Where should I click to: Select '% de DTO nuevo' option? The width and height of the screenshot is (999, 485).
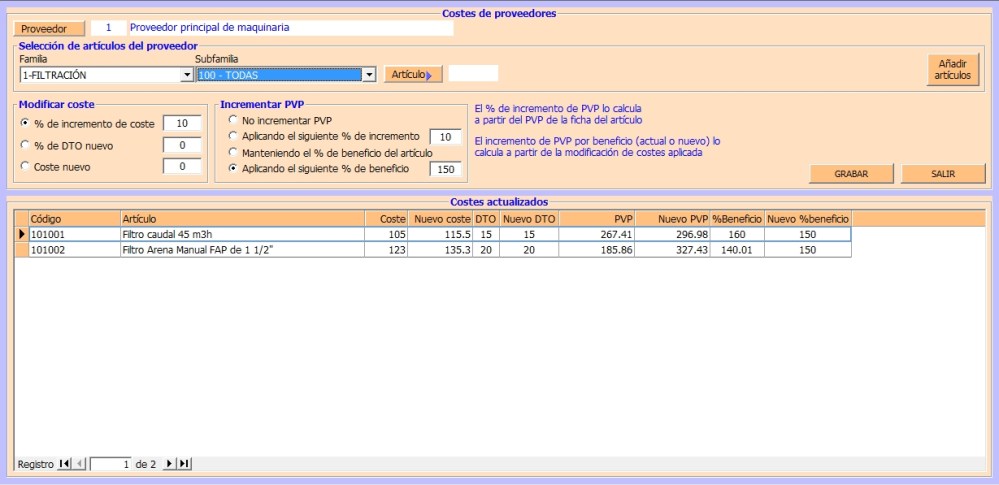pyautogui.click(x=25, y=145)
